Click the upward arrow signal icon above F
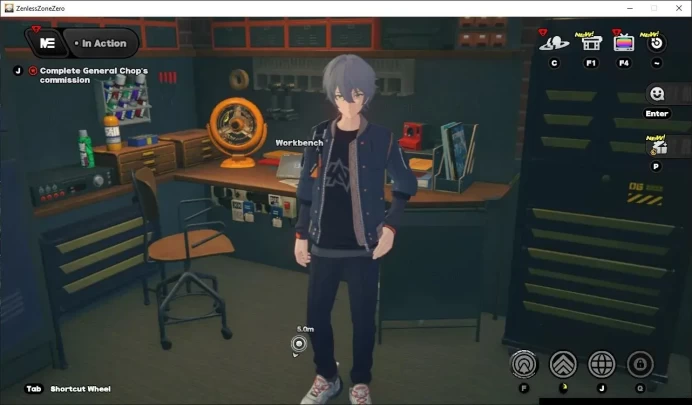Screen dimensions: 692x405 point(524,364)
